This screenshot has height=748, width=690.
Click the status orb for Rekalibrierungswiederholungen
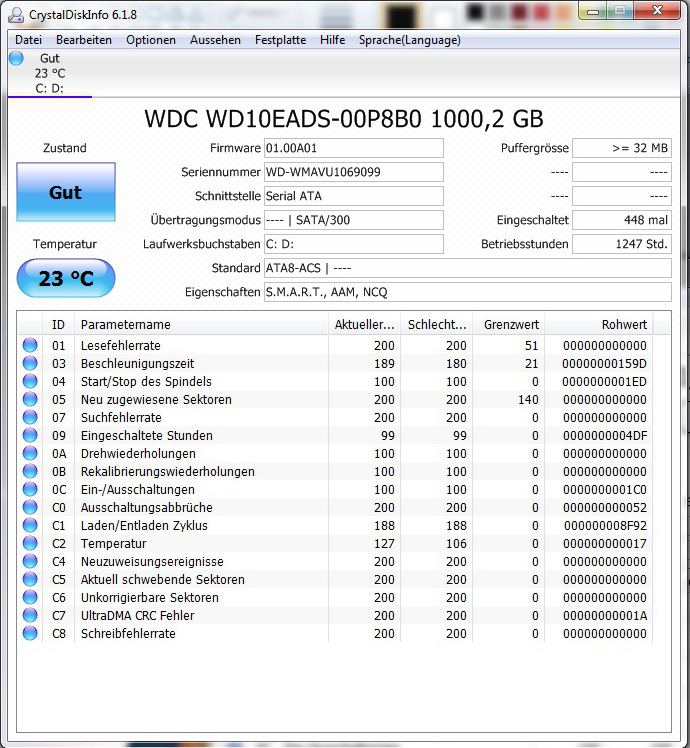[x=30, y=471]
